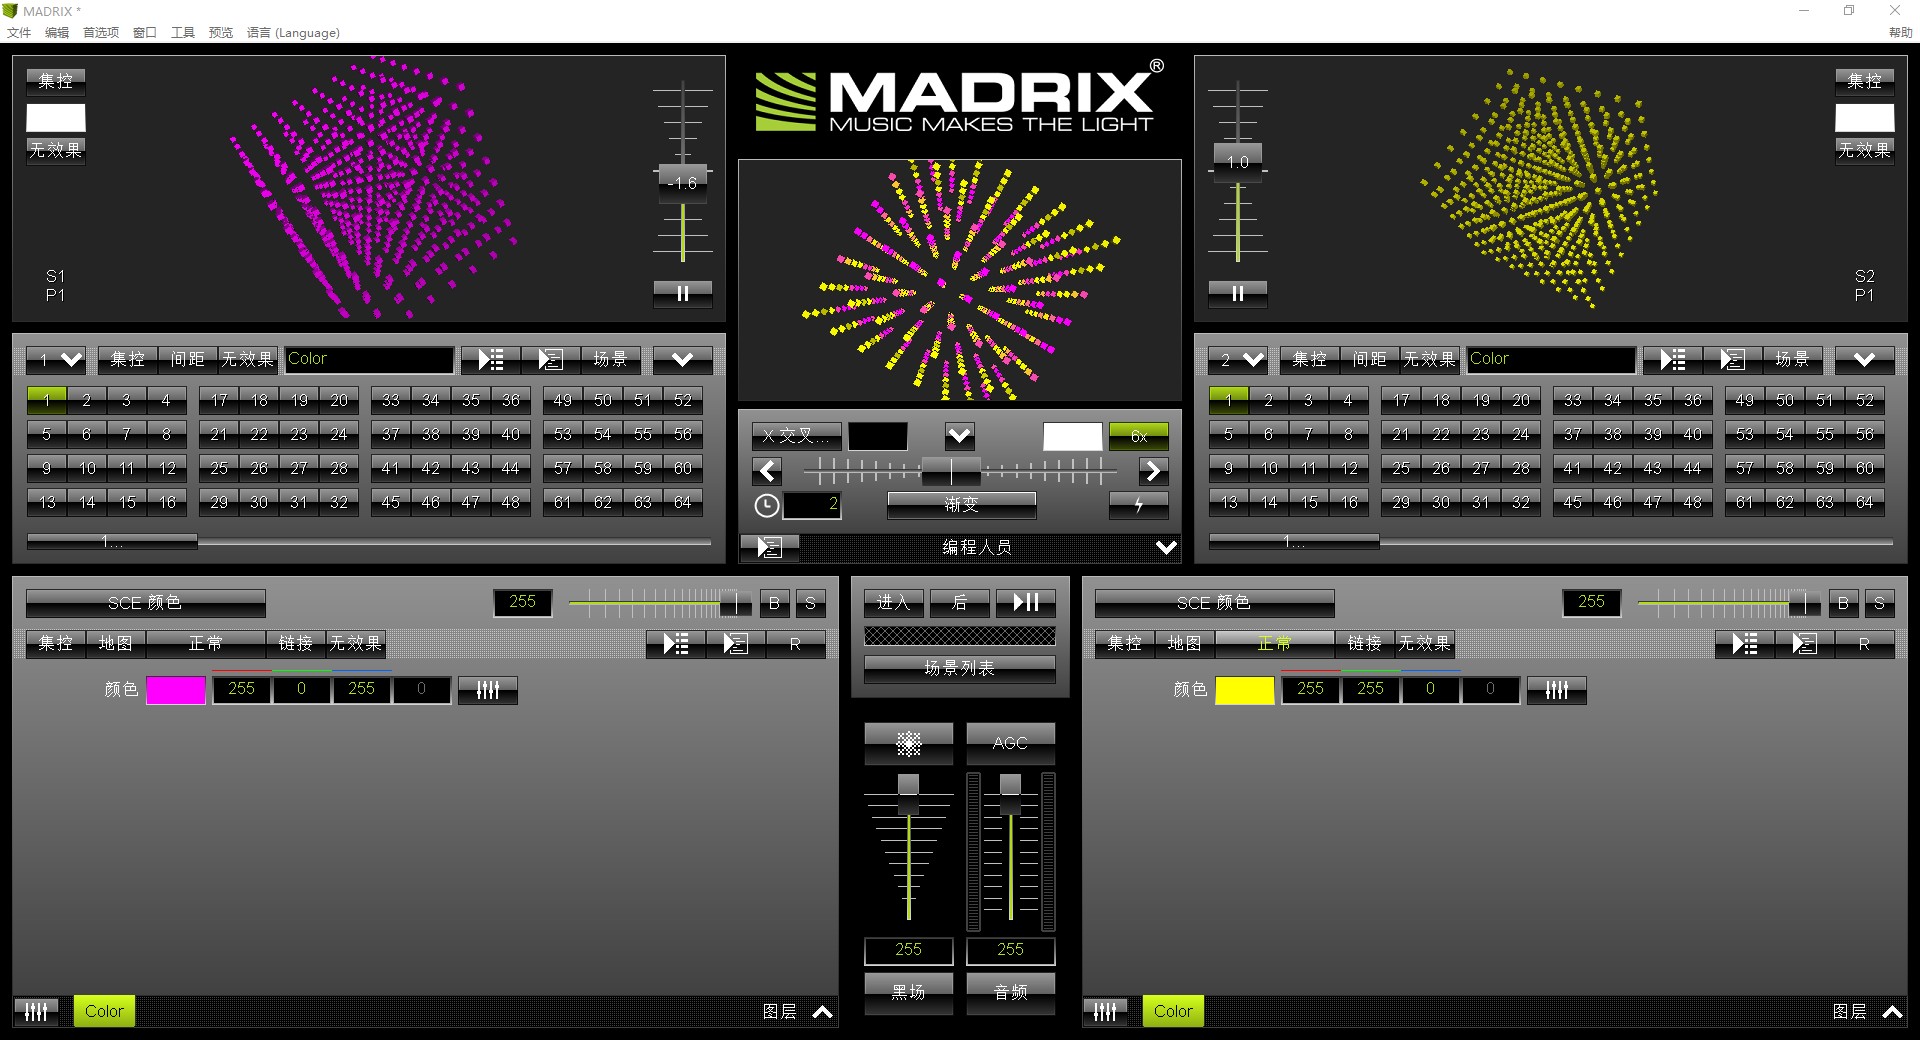Click left effect panel list-arrow icon

(736, 644)
